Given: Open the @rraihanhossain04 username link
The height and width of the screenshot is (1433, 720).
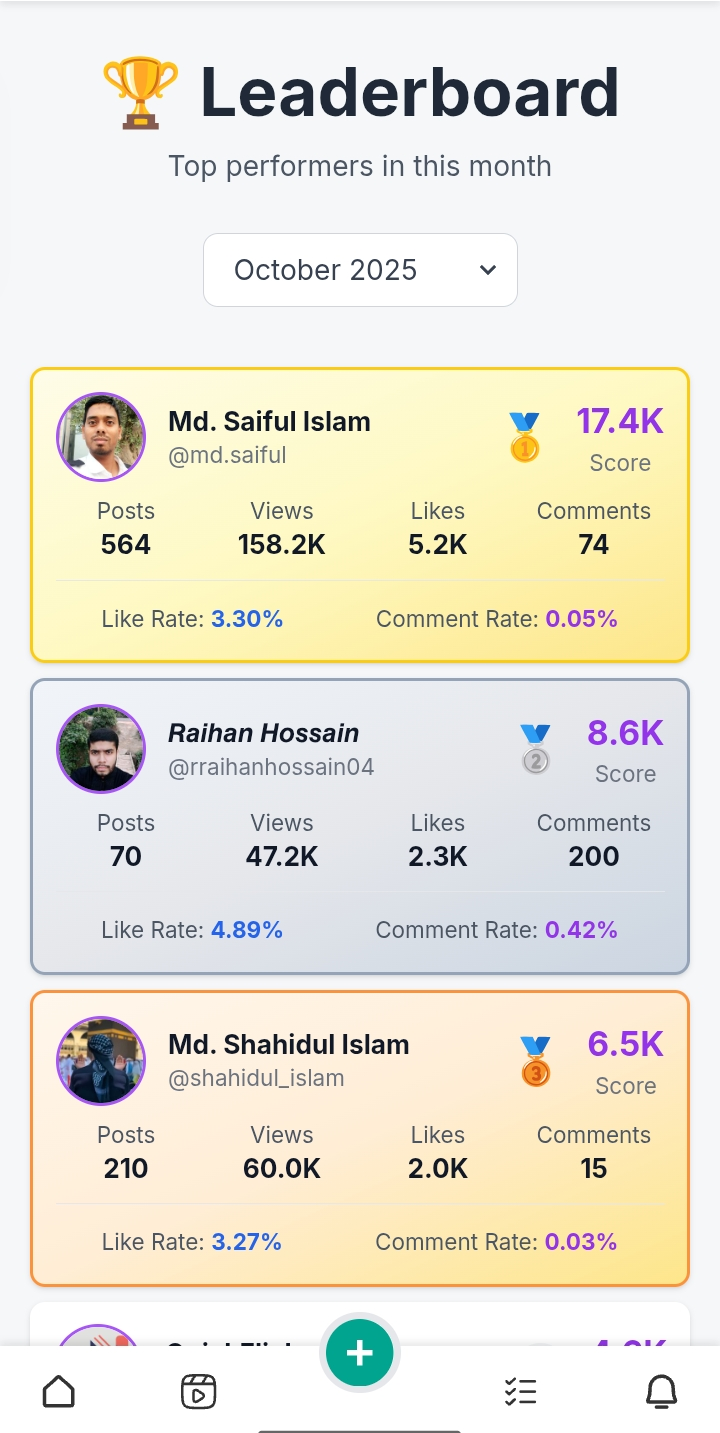Looking at the screenshot, I should tap(271, 767).
